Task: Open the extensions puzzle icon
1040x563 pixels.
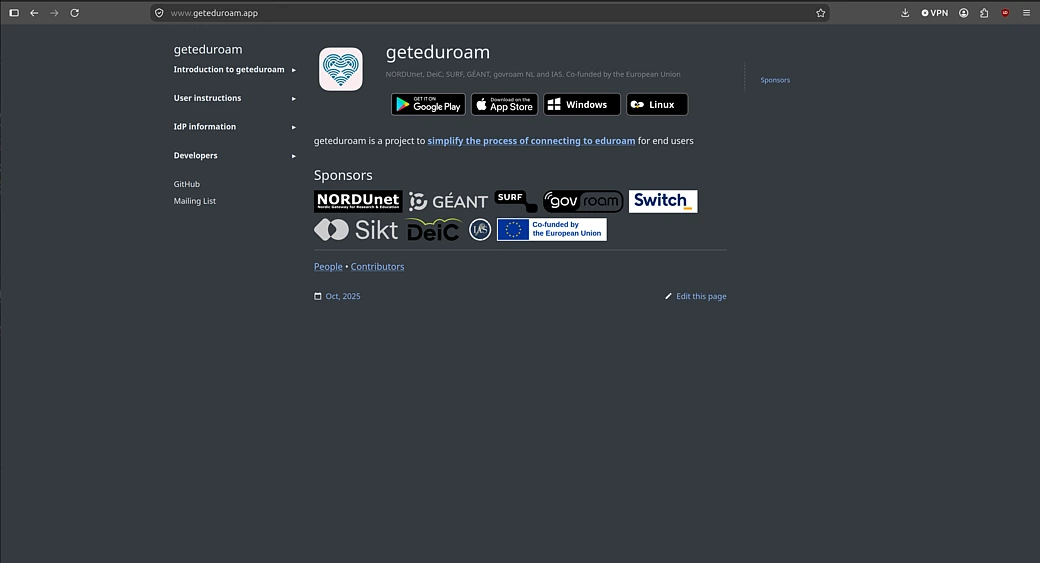Action: click(x=984, y=13)
